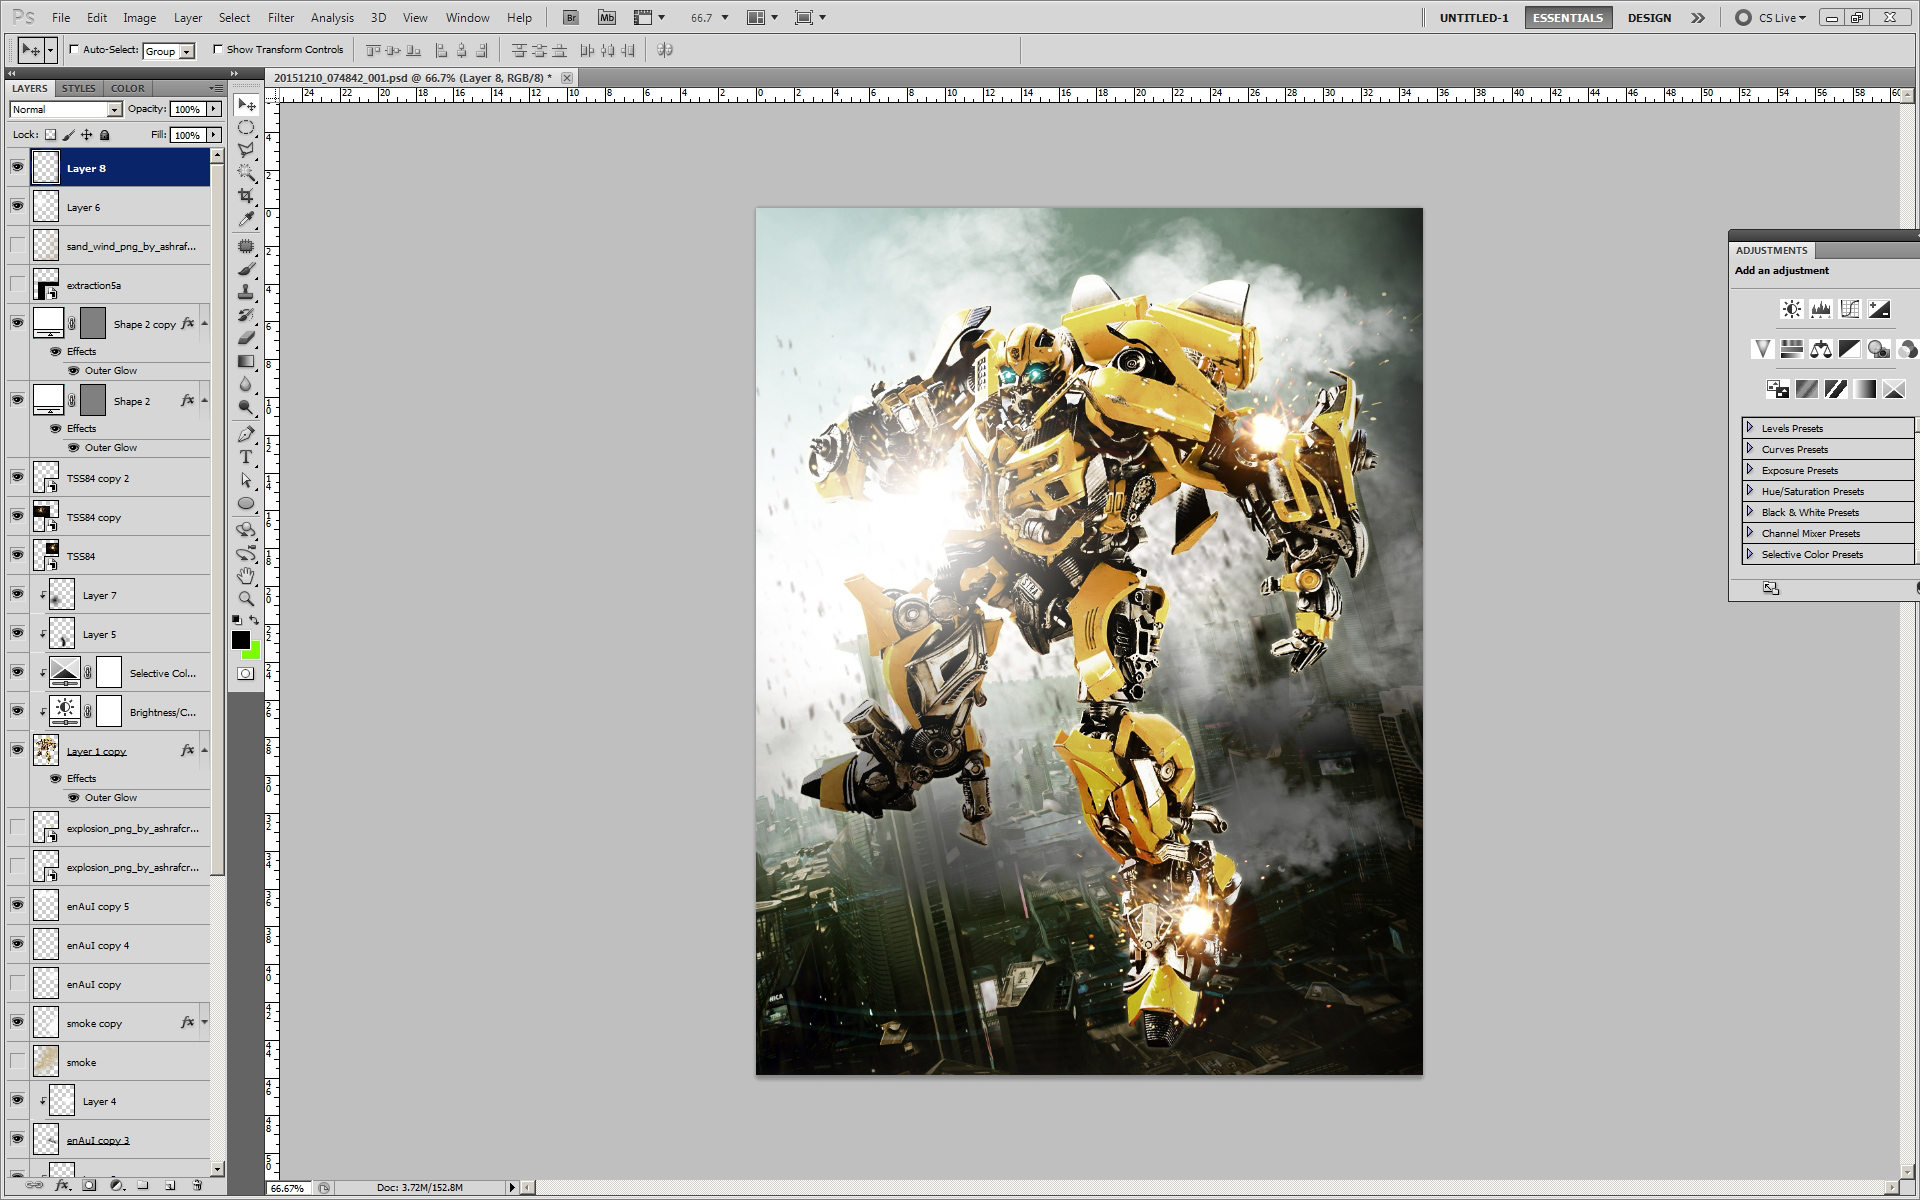The image size is (1920, 1200).
Task: Select the Type tool
Action: (x=246, y=457)
